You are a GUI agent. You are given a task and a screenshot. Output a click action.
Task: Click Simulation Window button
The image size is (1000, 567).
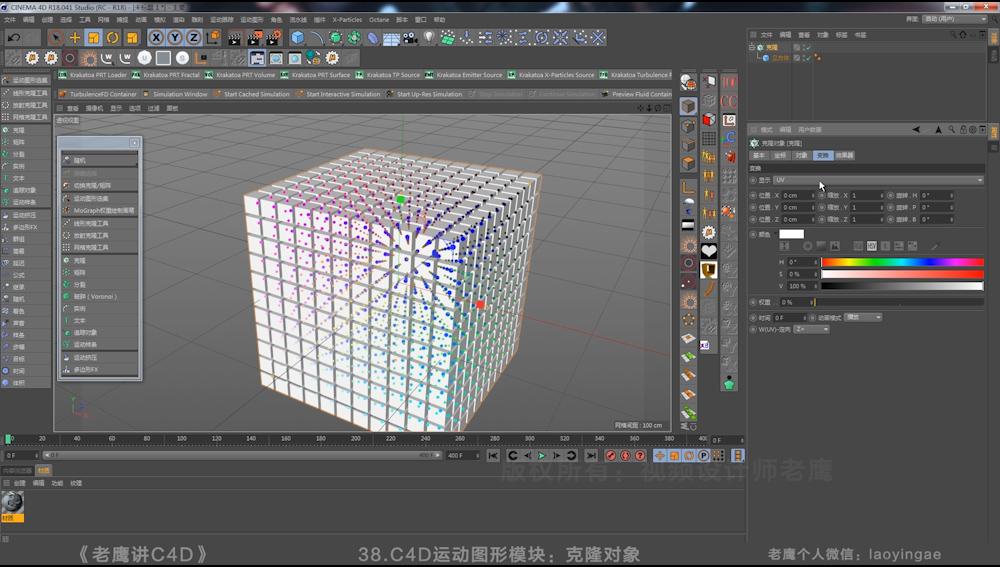(x=175, y=94)
